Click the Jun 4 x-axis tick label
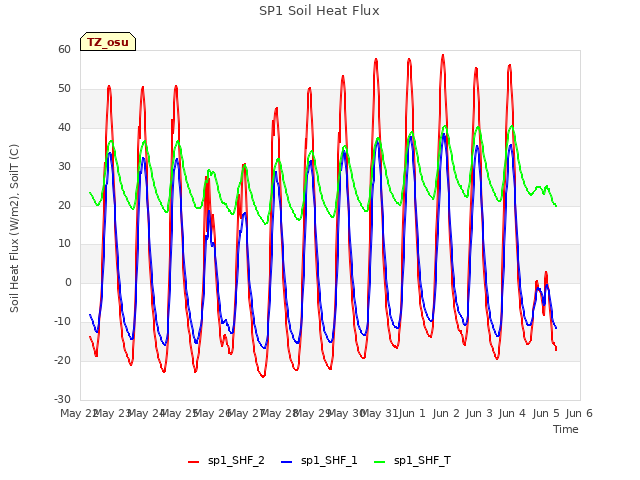This screenshot has height=480, width=640. click(x=512, y=413)
